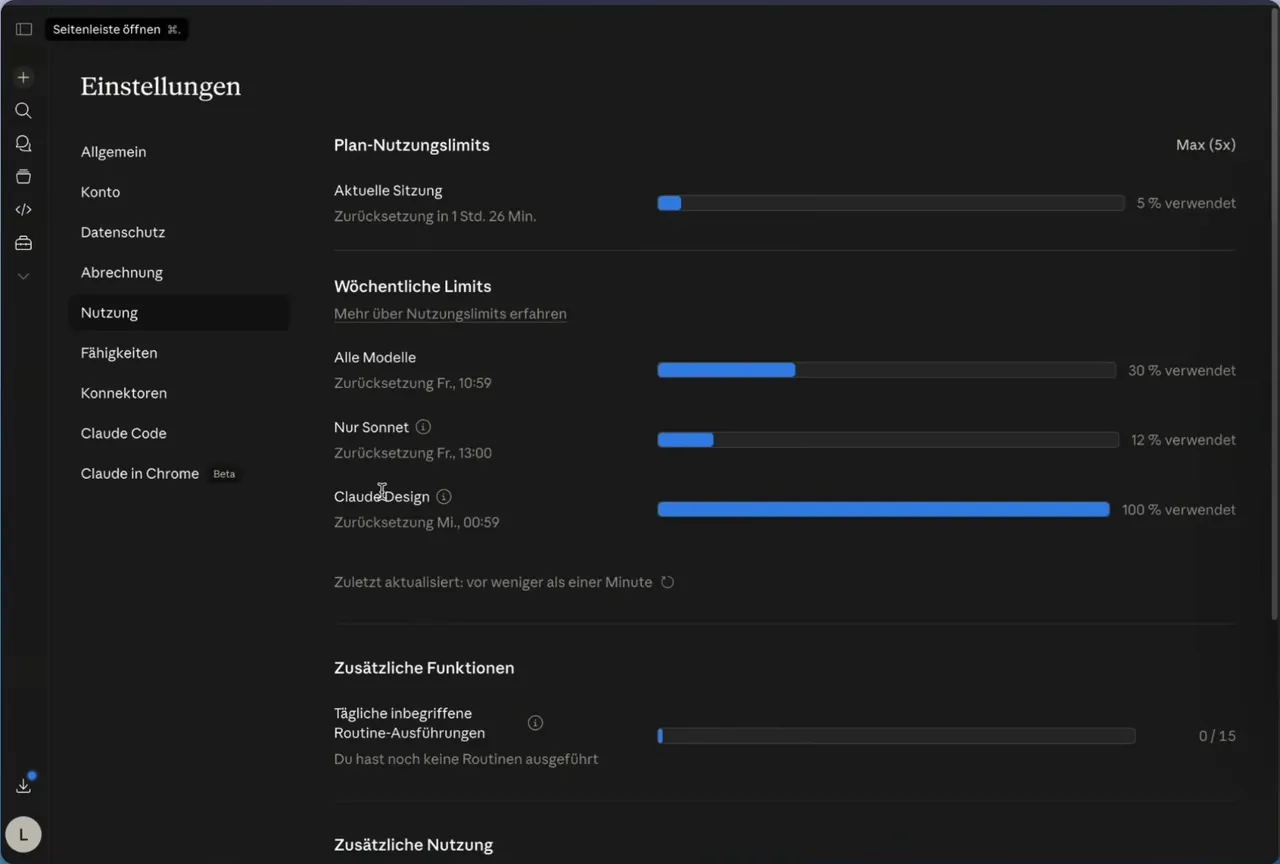This screenshot has width=1280, height=864.
Task: Click the Nur Sonnet usage bar
Action: [887, 440]
